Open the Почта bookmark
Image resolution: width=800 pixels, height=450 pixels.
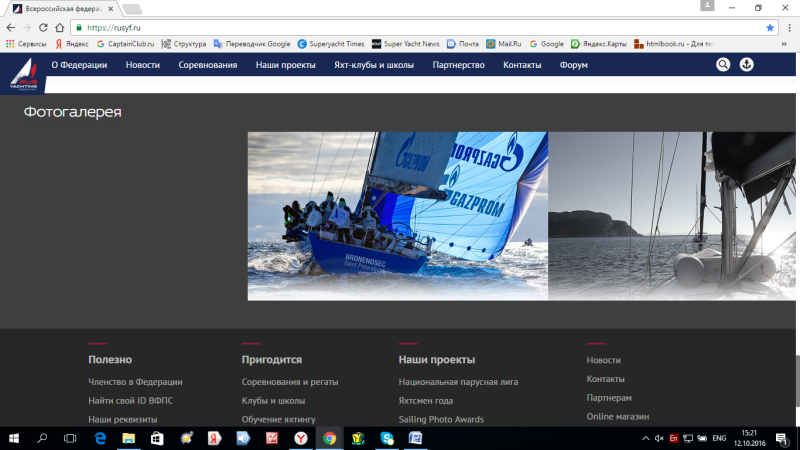coord(463,44)
